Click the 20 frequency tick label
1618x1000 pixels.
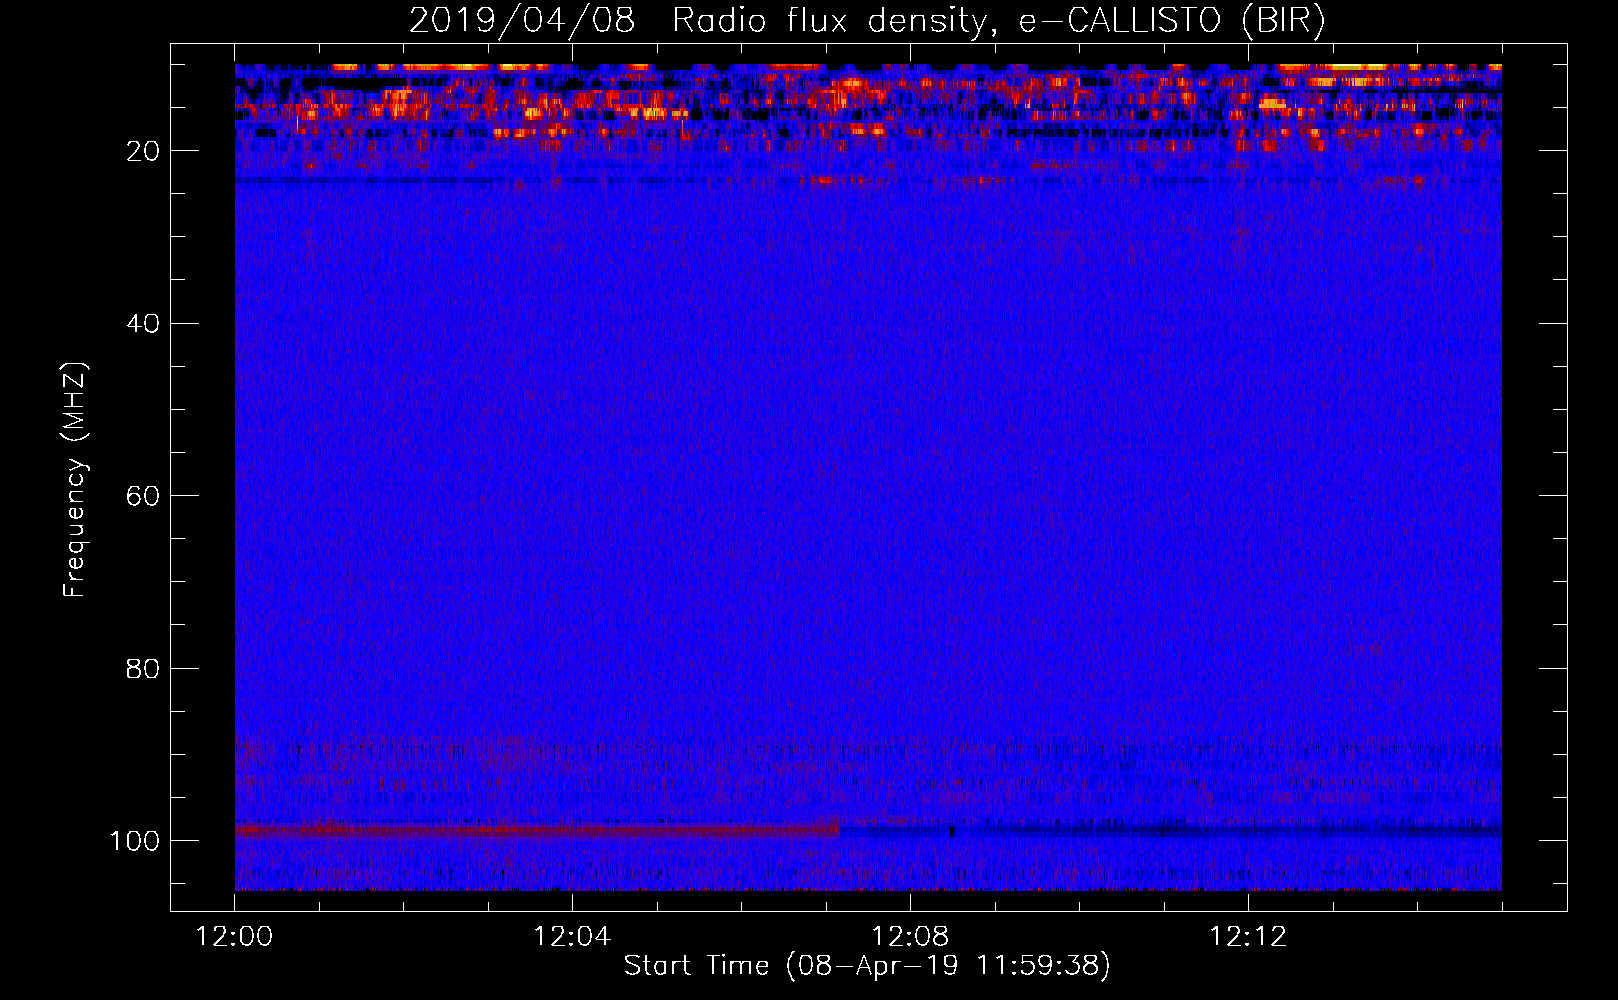[x=143, y=151]
